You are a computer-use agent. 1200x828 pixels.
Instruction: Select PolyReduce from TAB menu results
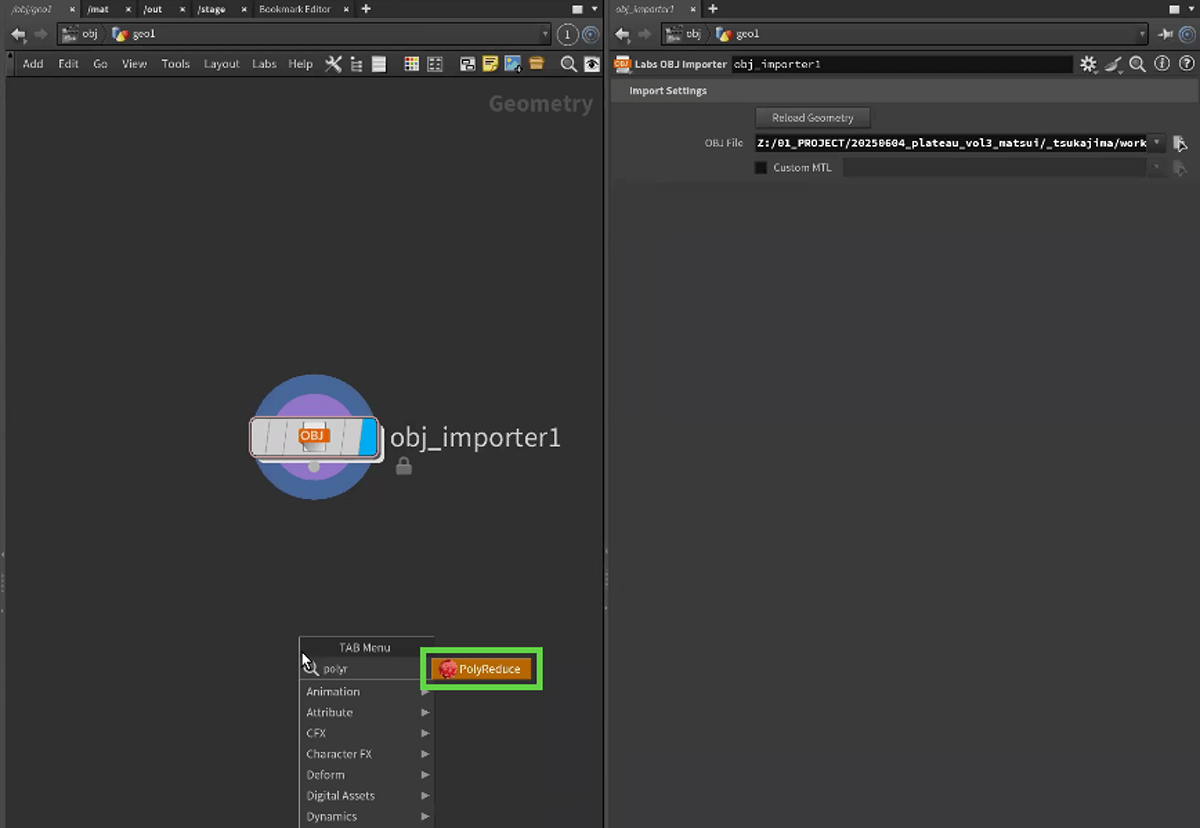click(x=486, y=669)
